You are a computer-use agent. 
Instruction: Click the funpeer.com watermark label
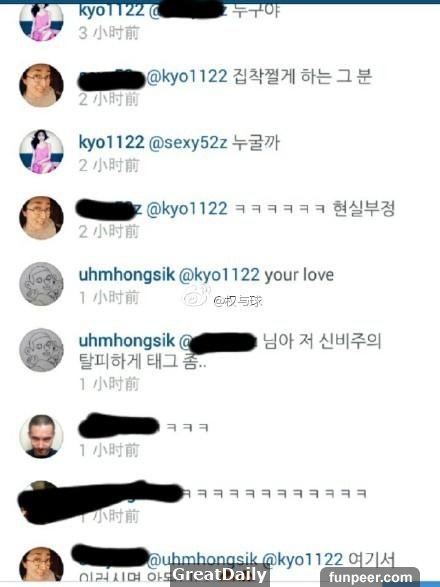370,577
